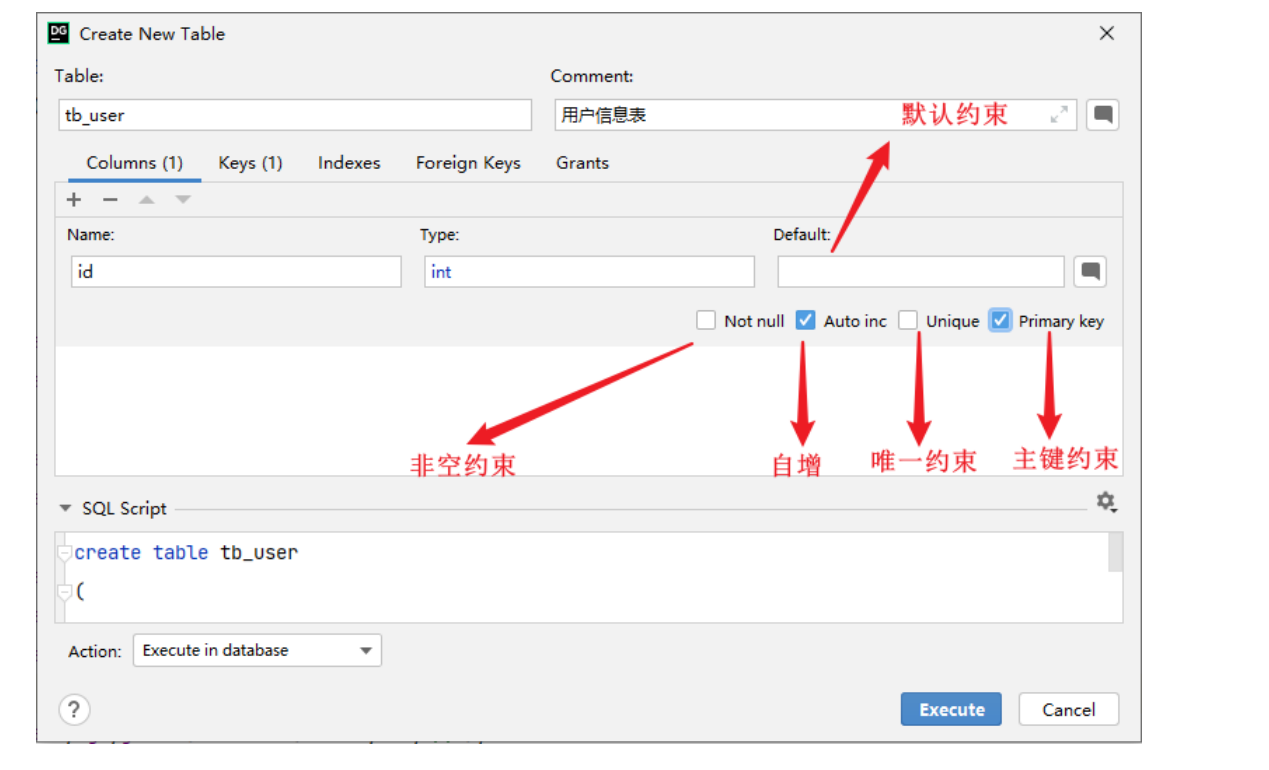
Task: Click the Cancel button
Action: (x=1068, y=710)
